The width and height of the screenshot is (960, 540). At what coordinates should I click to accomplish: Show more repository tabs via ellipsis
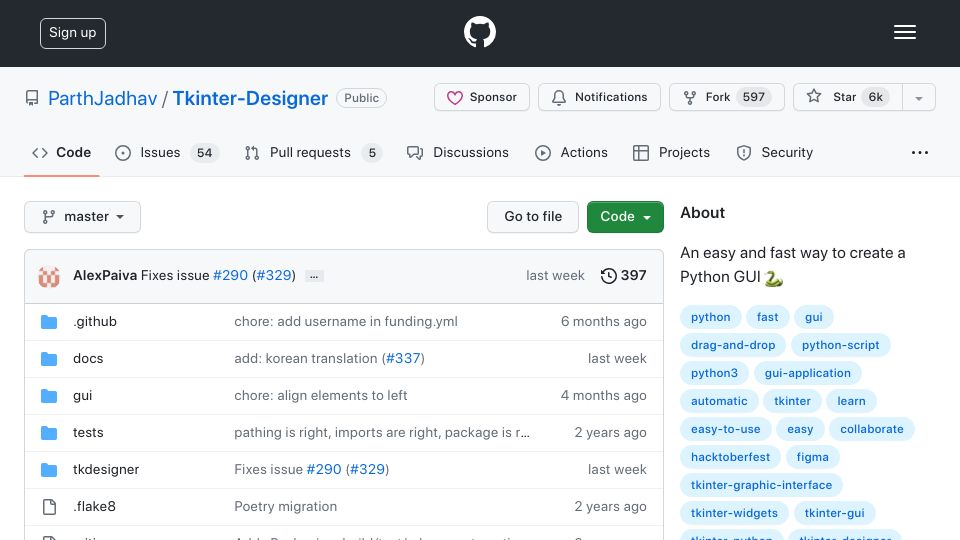point(920,152)
